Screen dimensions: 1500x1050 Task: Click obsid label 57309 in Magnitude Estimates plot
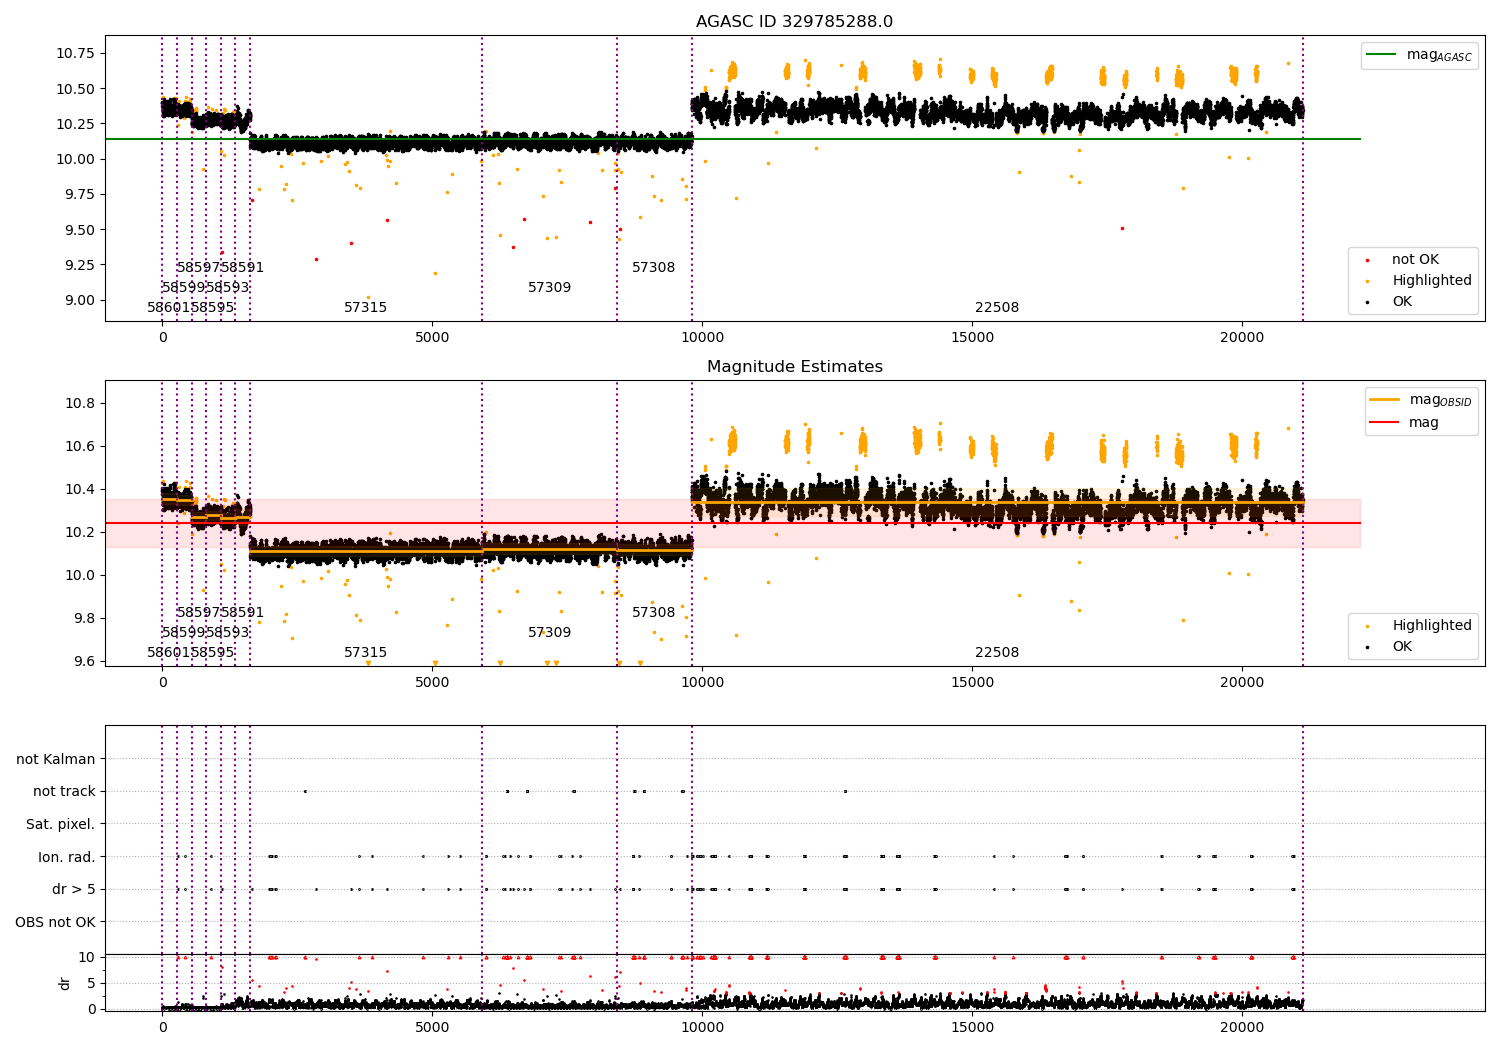click(549, 633)
